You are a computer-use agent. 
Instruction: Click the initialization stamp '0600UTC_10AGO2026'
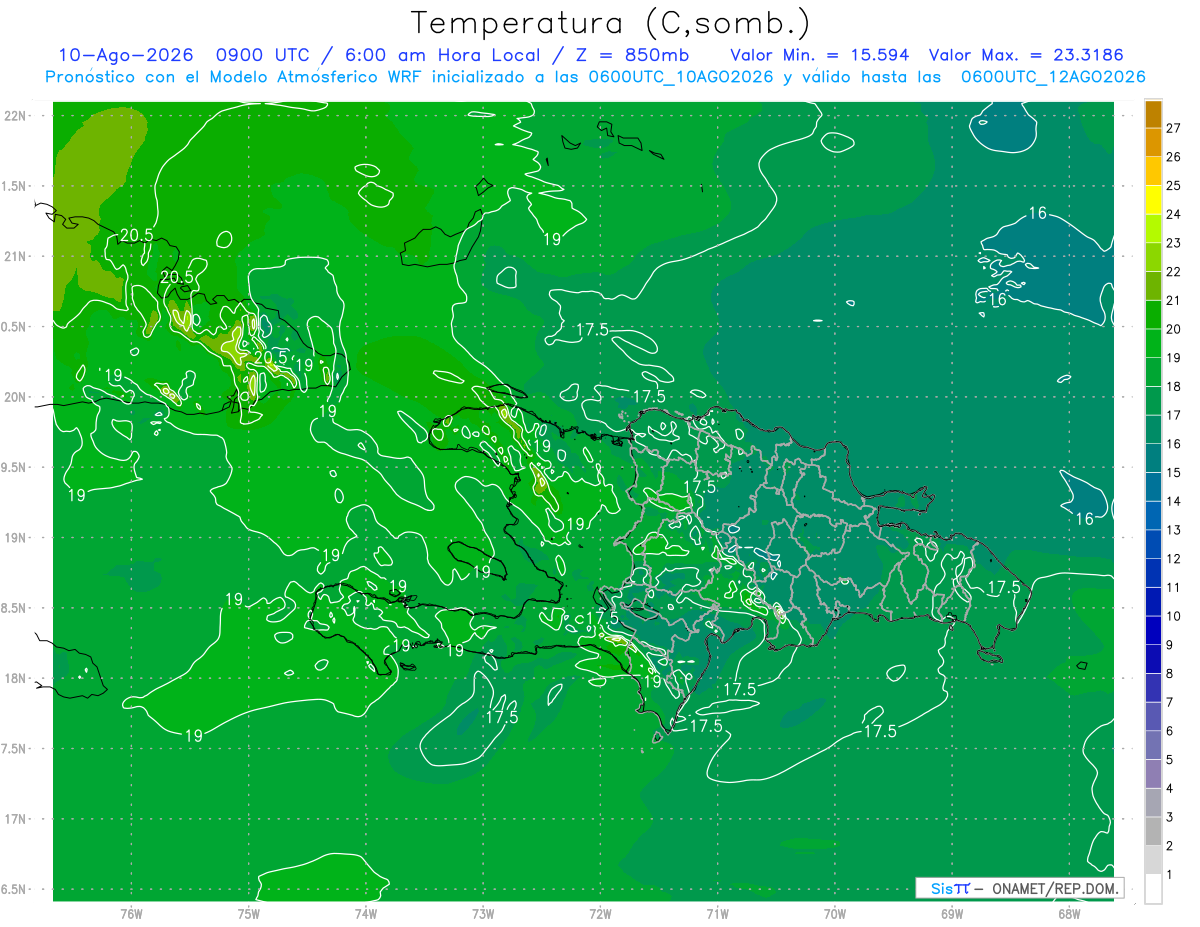click(x=680, y=77)
